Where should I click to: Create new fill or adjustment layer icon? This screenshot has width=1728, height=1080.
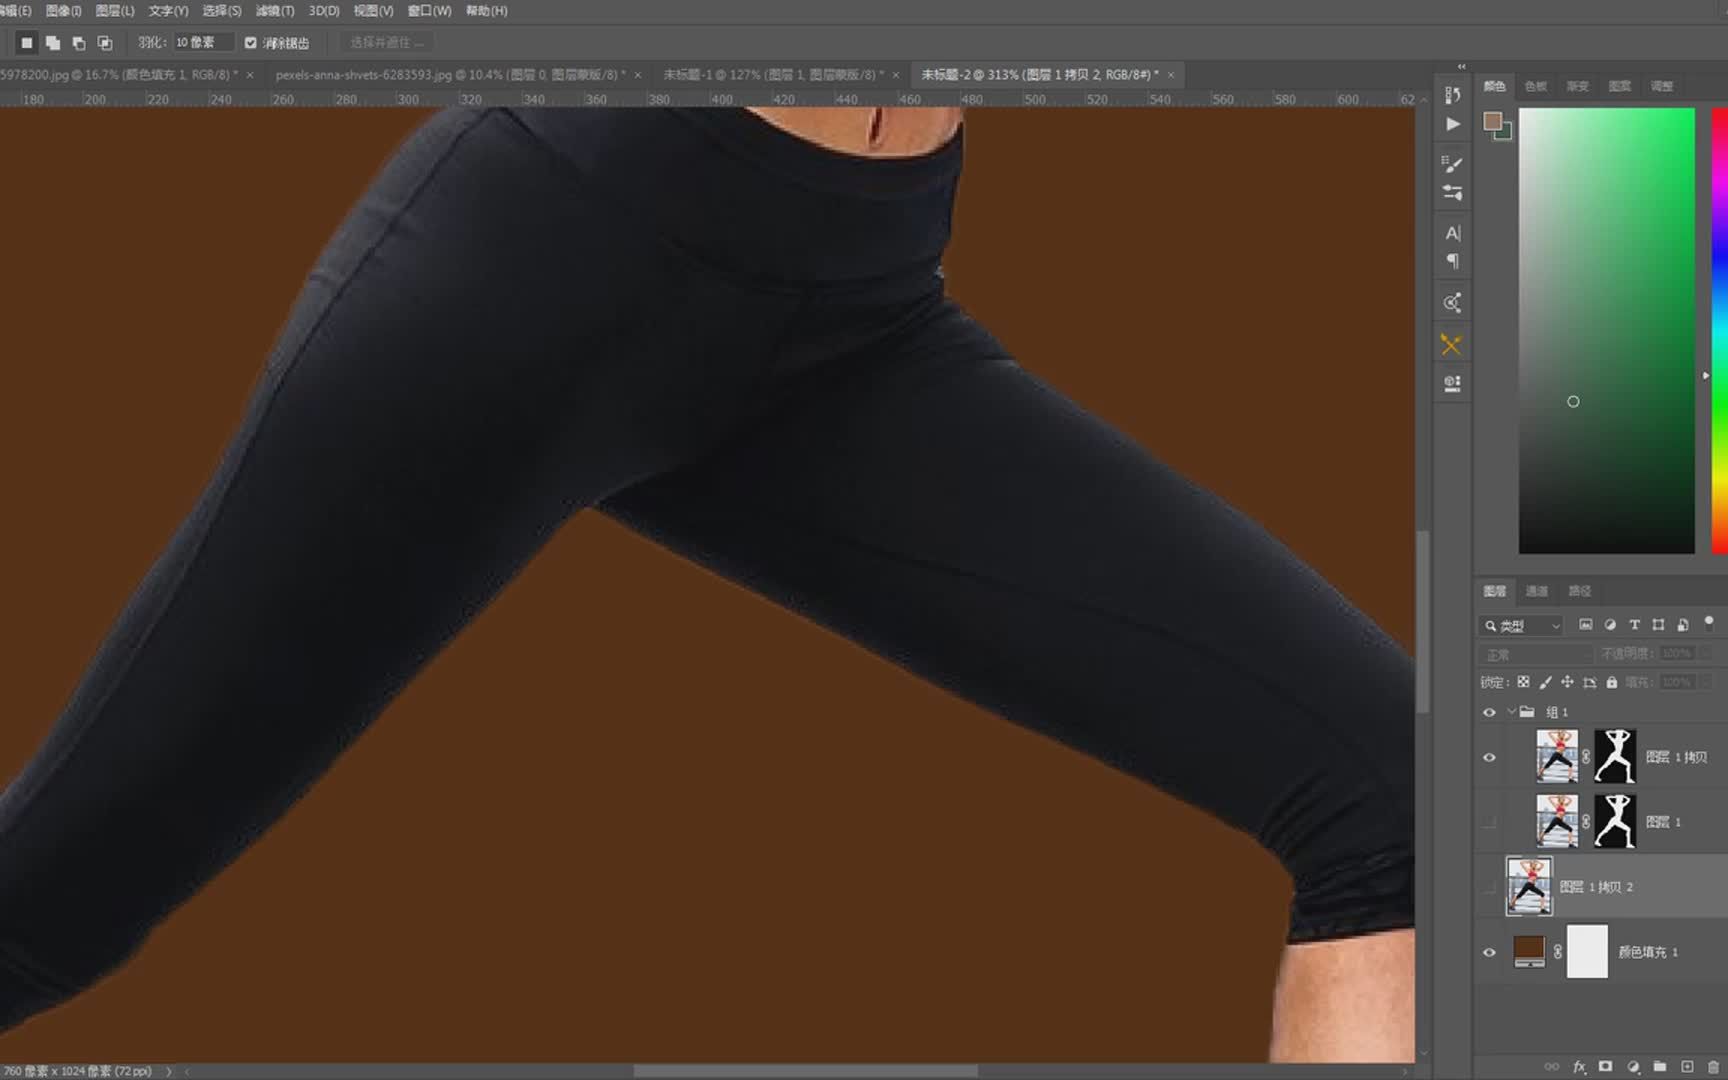coord(1633,1067)
